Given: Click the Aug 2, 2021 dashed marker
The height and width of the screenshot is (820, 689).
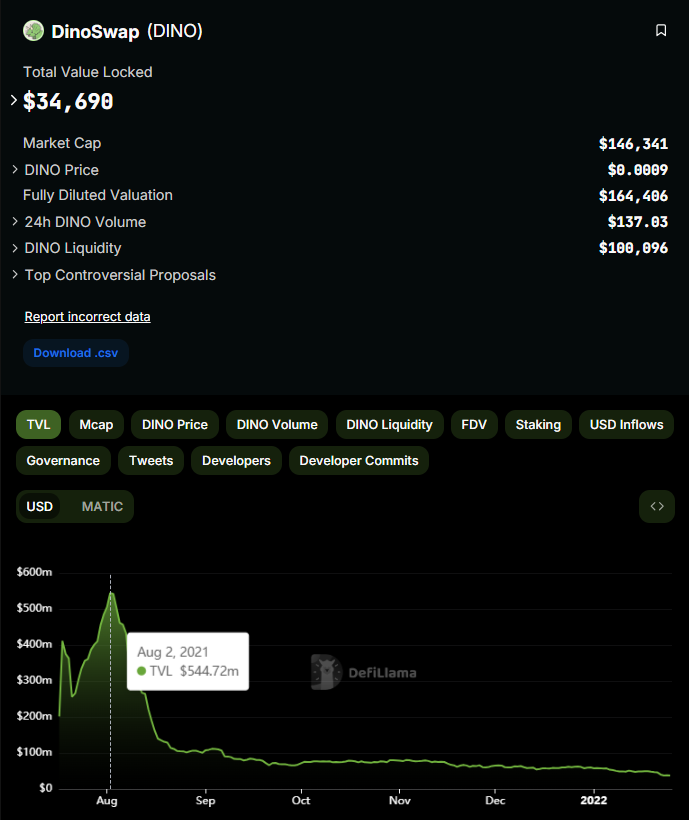Looking at the screenshot, I should [x=110, y=680].
